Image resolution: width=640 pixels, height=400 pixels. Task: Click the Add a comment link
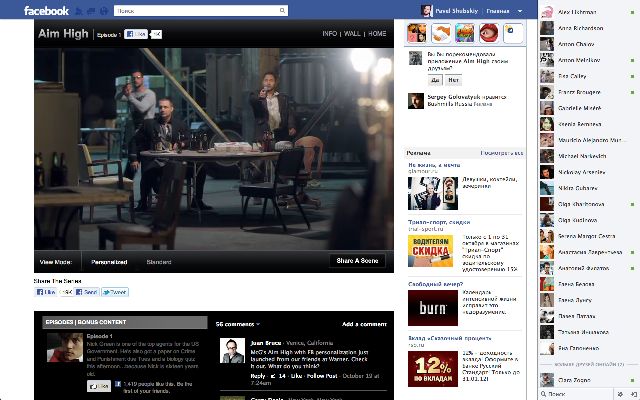click(364, 324)
